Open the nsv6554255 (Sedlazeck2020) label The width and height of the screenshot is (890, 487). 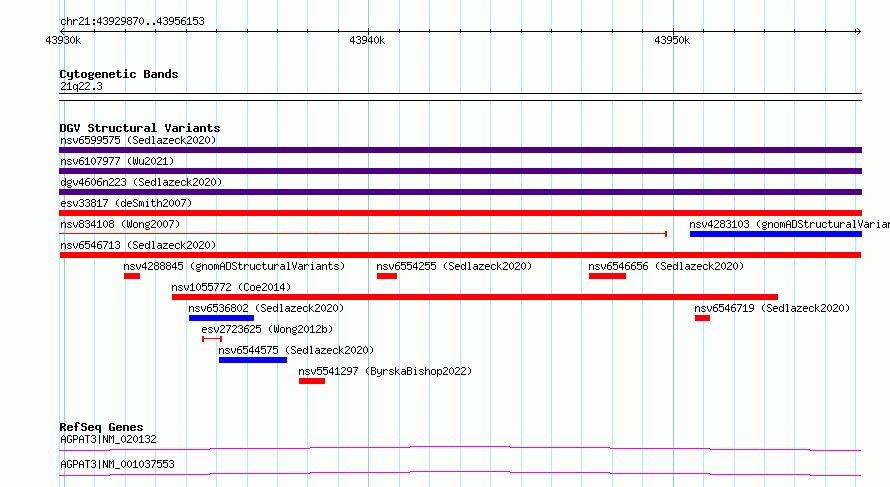click(x=454, y=266)
